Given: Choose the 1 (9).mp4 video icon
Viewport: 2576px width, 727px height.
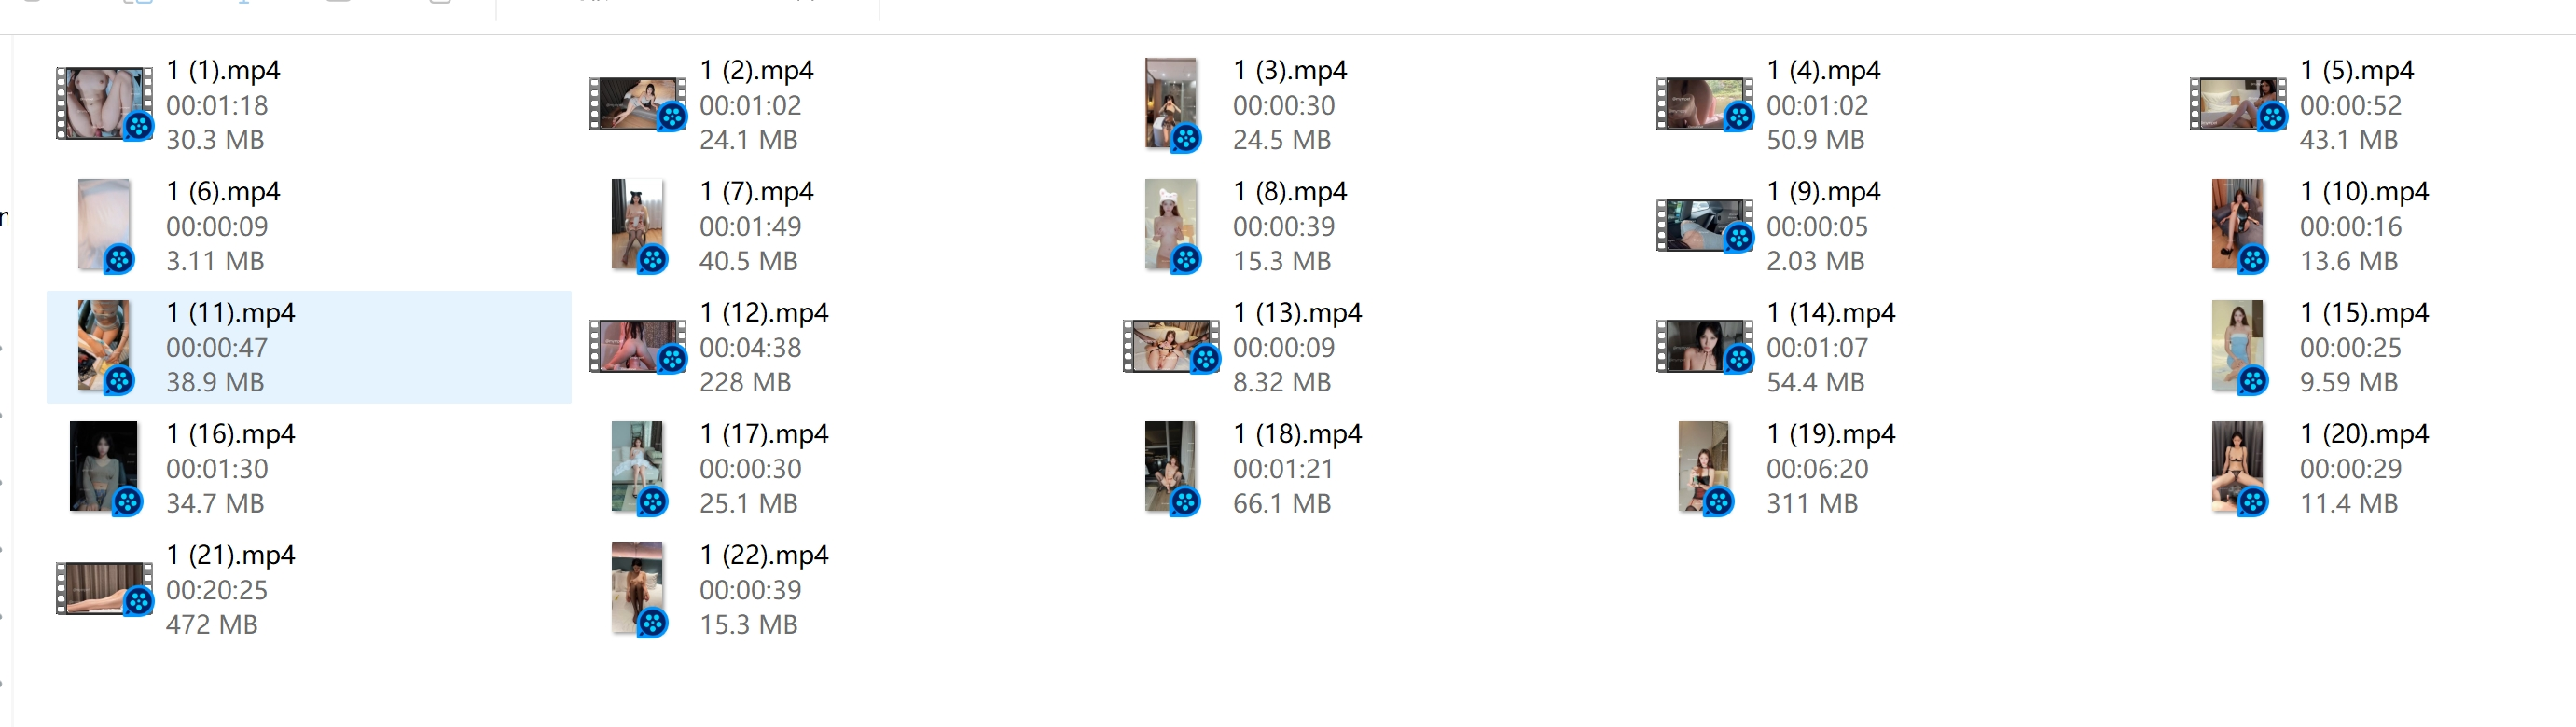Looking at the screenshot, I should [x=1704, y=225].
